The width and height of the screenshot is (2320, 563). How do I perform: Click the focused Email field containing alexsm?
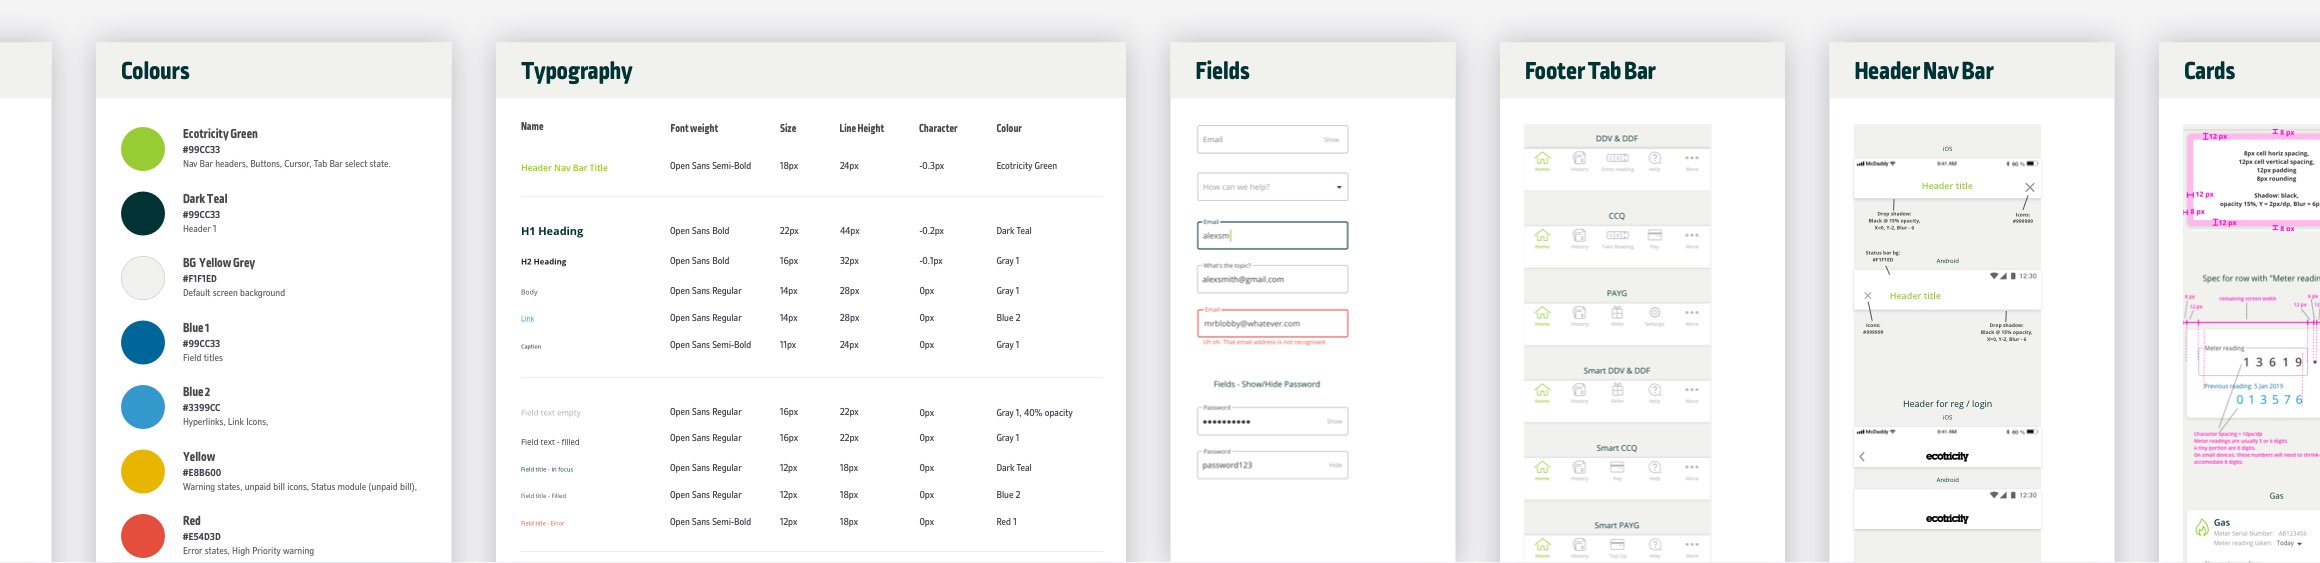click(x=1272, y=236)
